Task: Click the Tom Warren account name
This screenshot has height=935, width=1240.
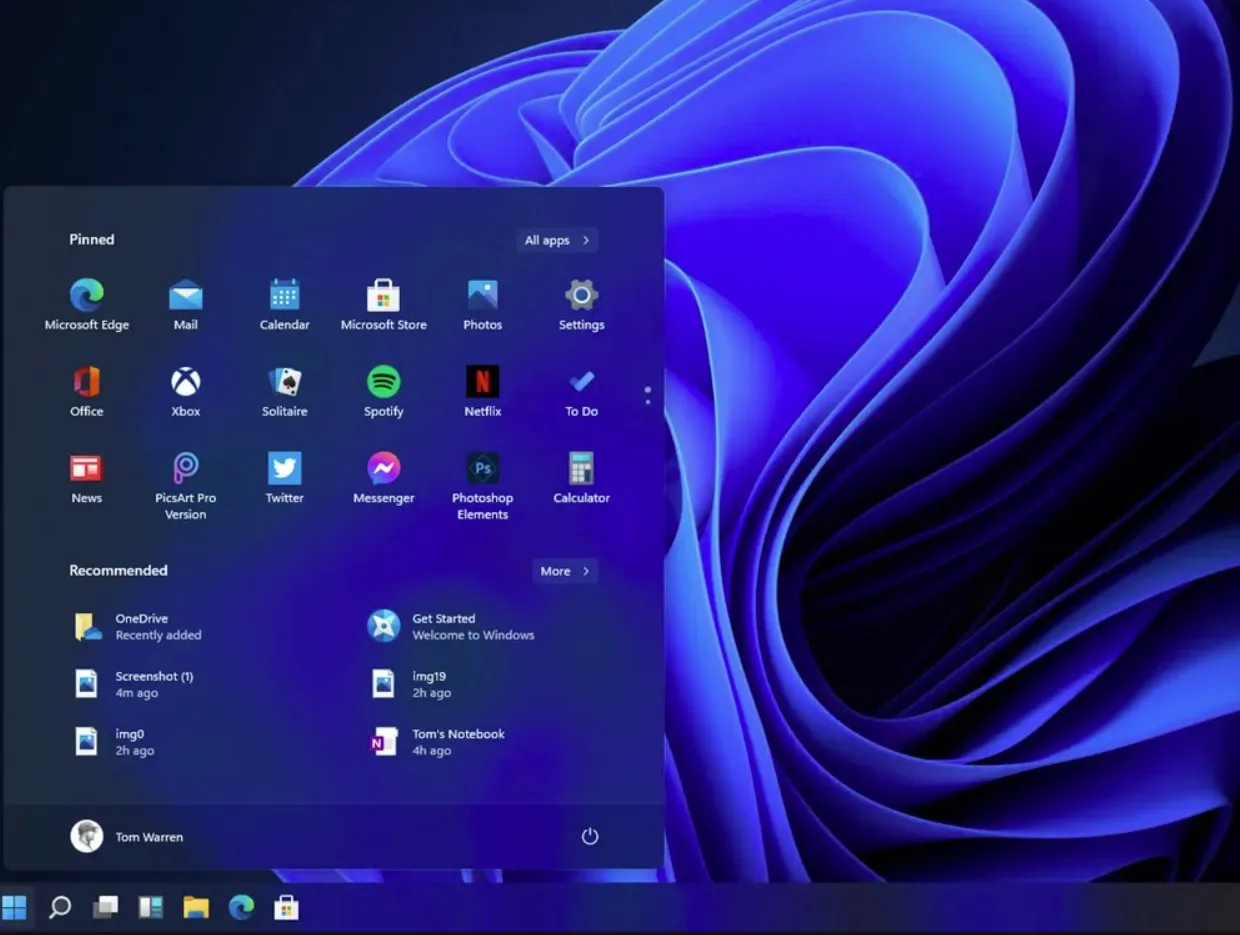Action: click(x=150, y=837)
